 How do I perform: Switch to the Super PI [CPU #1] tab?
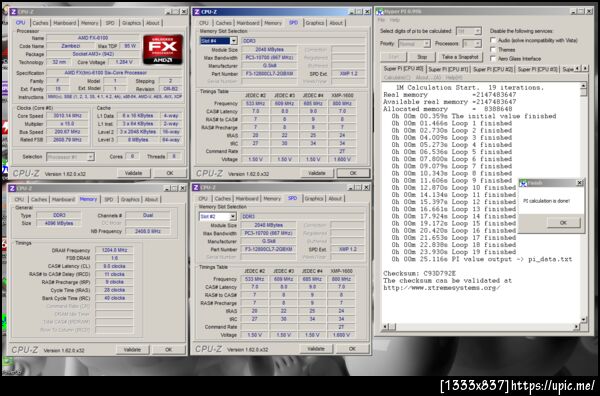coord(448,70)
